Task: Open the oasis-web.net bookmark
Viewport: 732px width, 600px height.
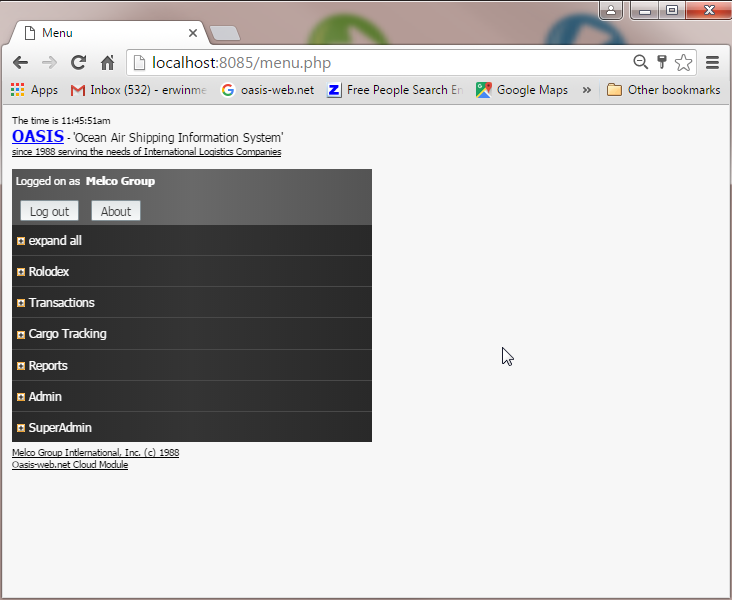Action: tap(267, 90)
